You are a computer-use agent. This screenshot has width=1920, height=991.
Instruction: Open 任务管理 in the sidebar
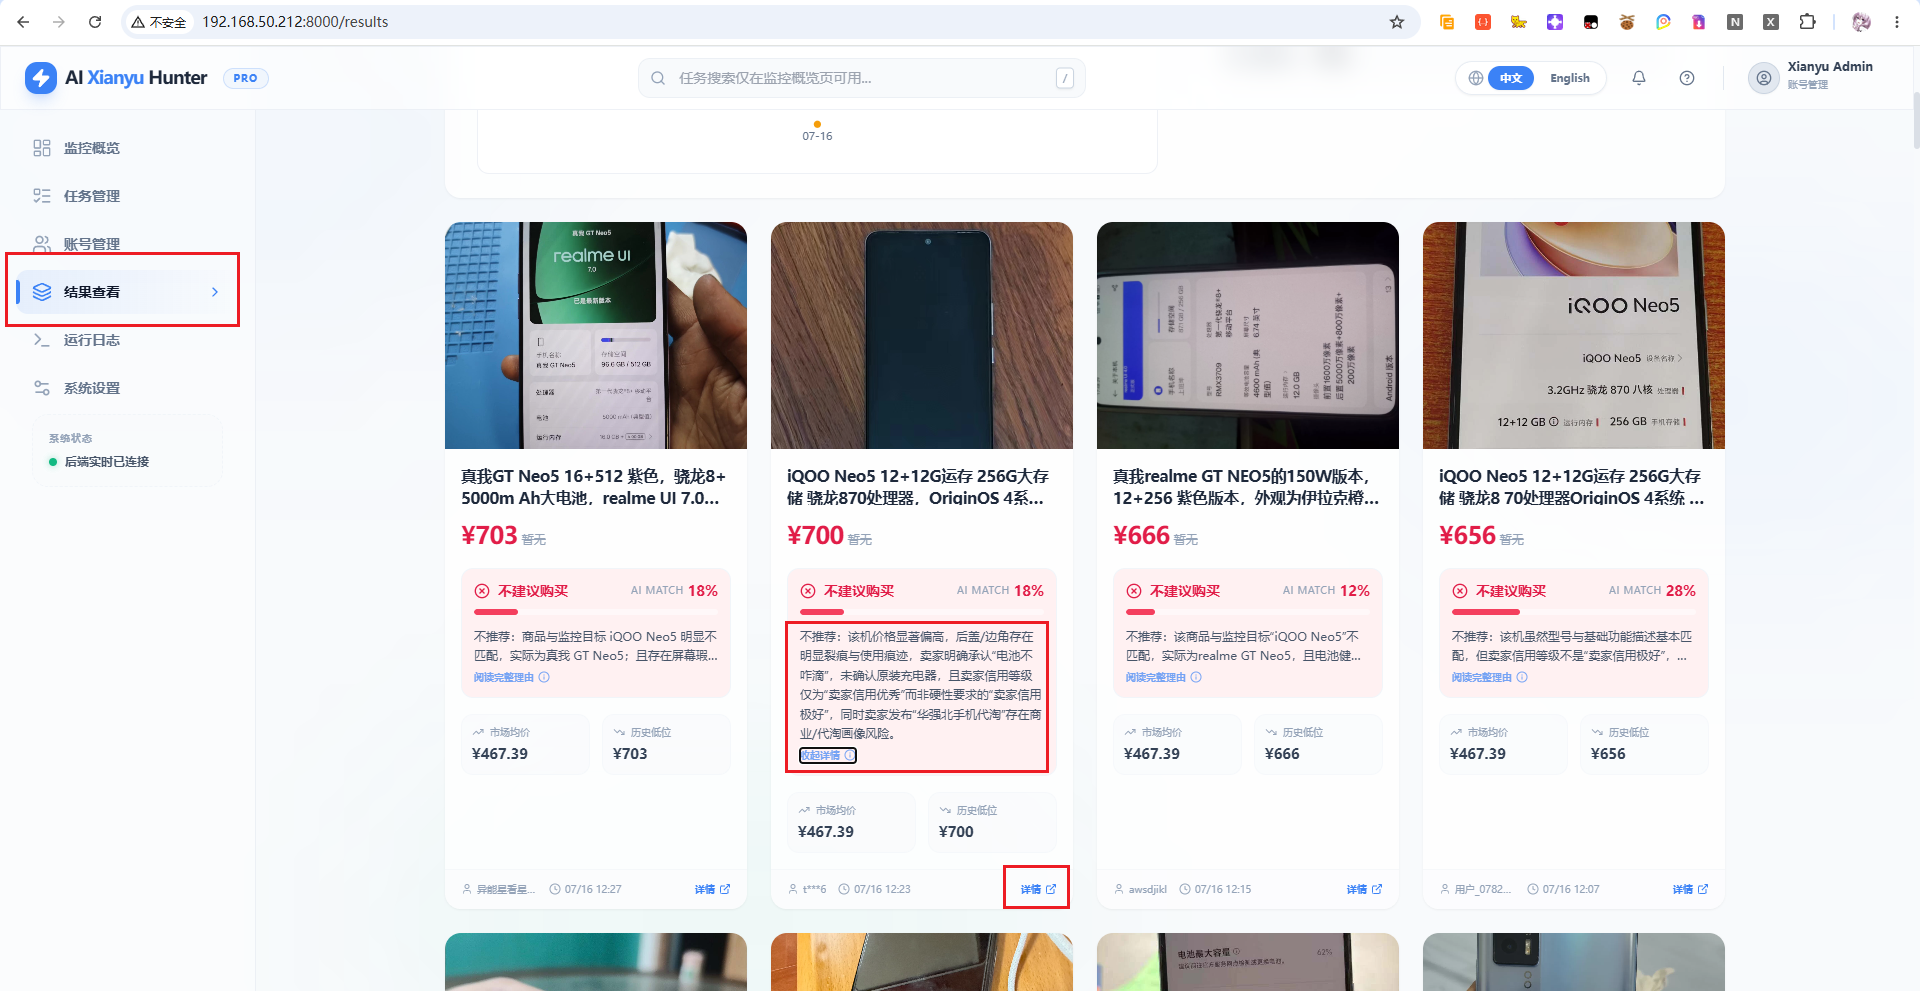point(127,196)
